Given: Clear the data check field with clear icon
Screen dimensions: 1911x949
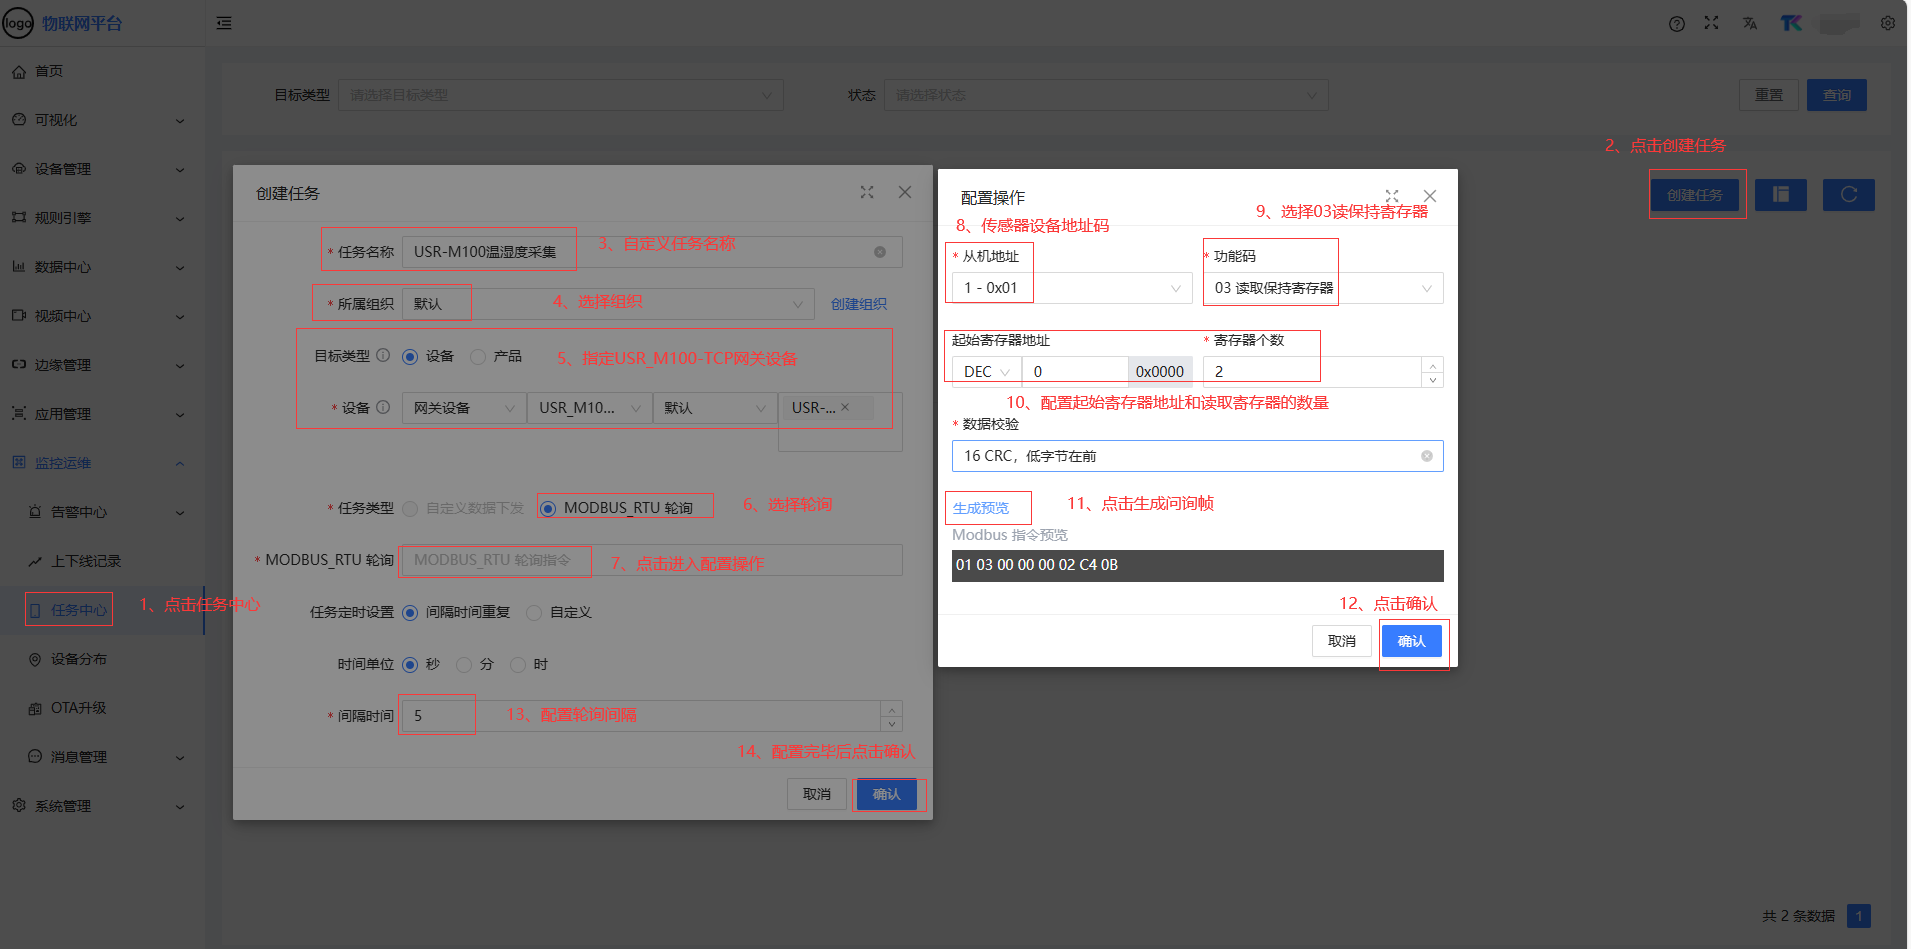Looking at the screenshot, I should [x=1426, y=456].
